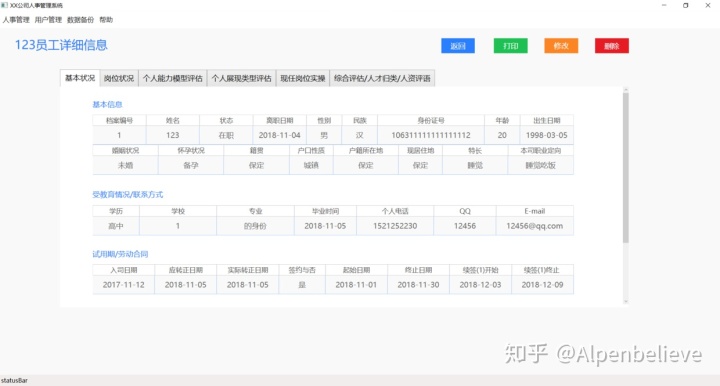Click the 身份证号 column header
This screenshot has height=386, width=720.
(431, 121)
